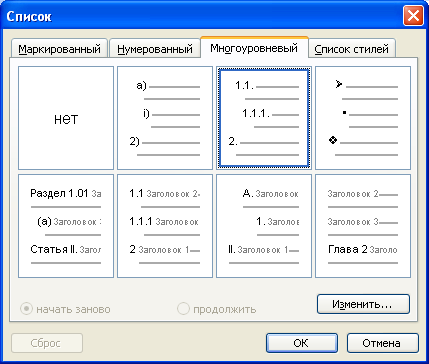Go to the Список стилей tab
429x364 pixels.
[x=352, y=49]
